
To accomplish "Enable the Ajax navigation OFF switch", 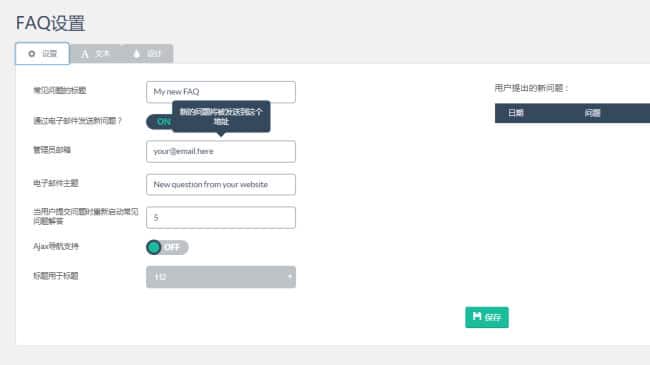I will 167,247.
